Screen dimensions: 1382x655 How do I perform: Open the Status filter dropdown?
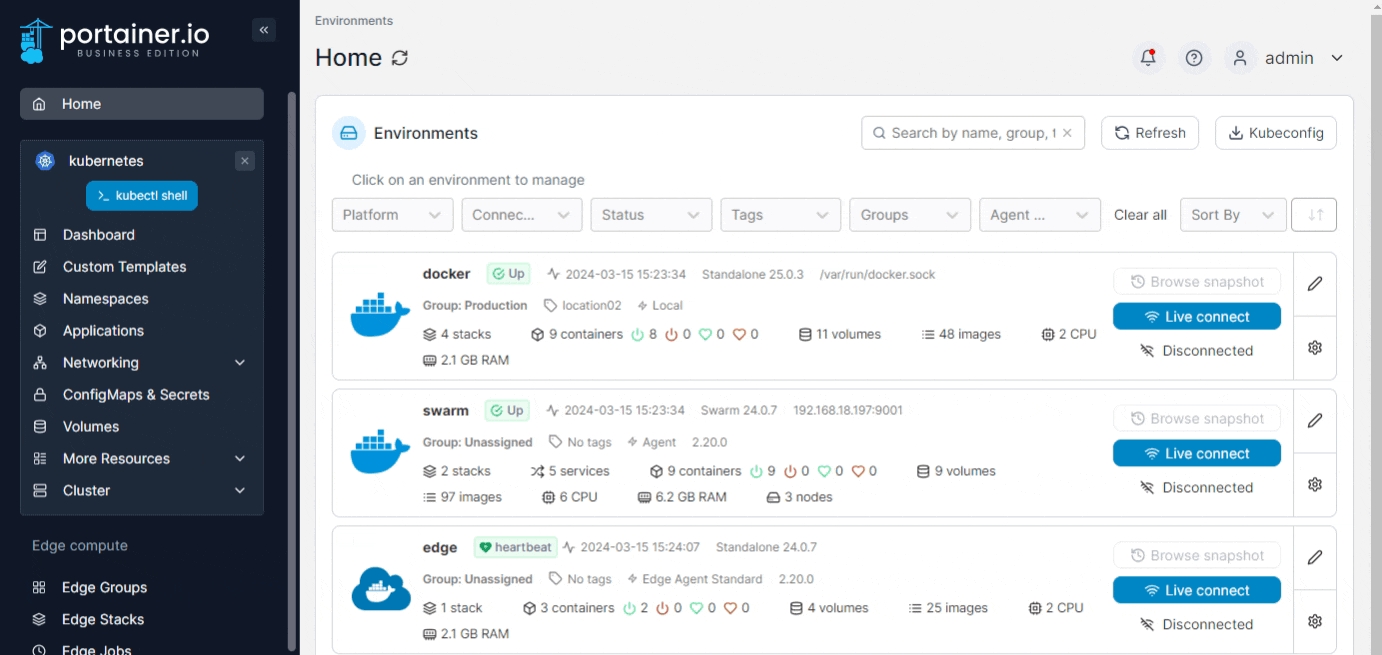(651, 215)
